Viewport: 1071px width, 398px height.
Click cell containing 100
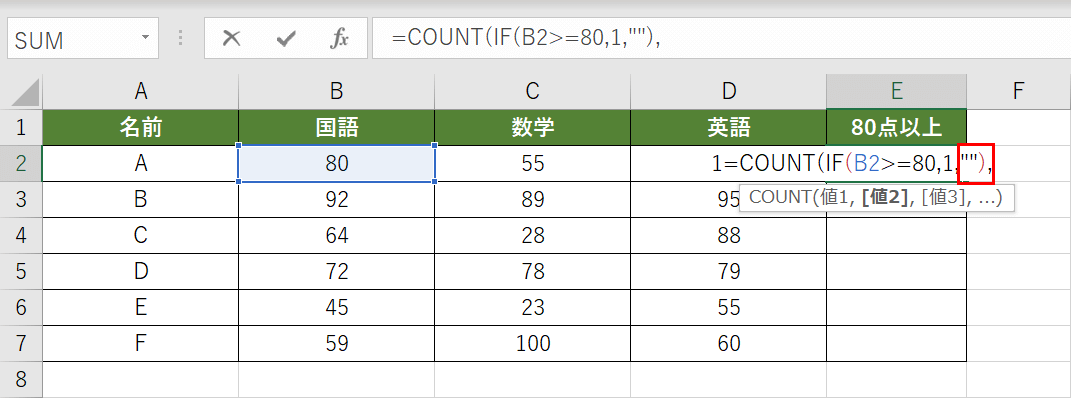[533, 343]
